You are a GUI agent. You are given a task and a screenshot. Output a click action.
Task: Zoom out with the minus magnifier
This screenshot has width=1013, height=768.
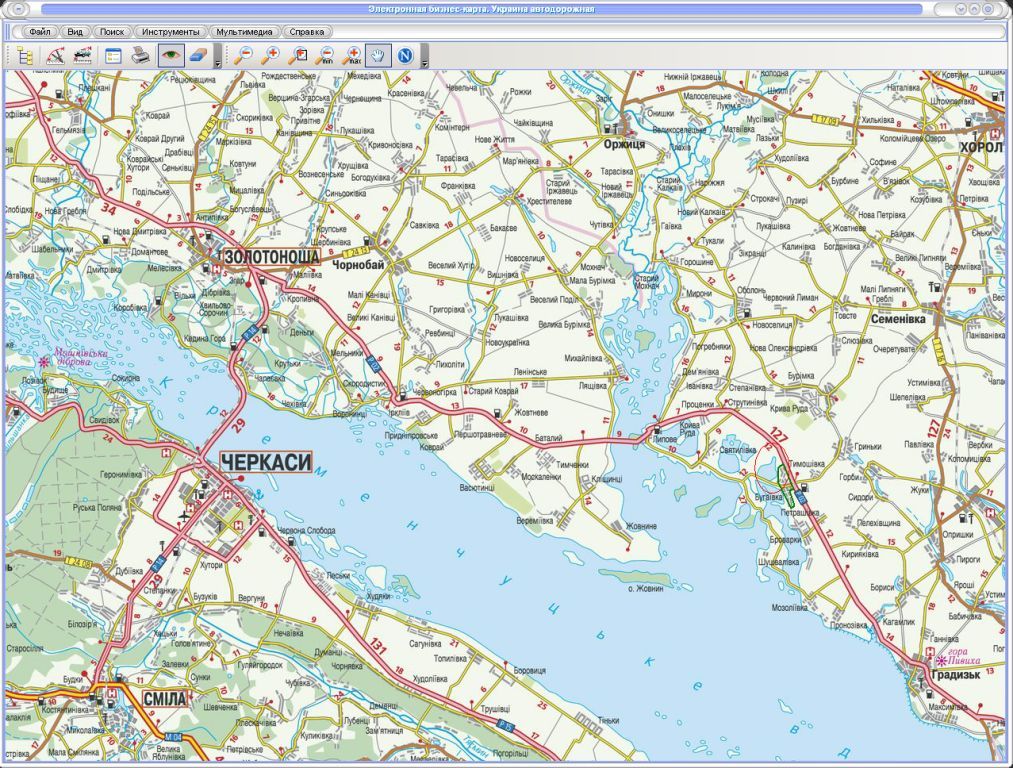(x=243, y=56)
